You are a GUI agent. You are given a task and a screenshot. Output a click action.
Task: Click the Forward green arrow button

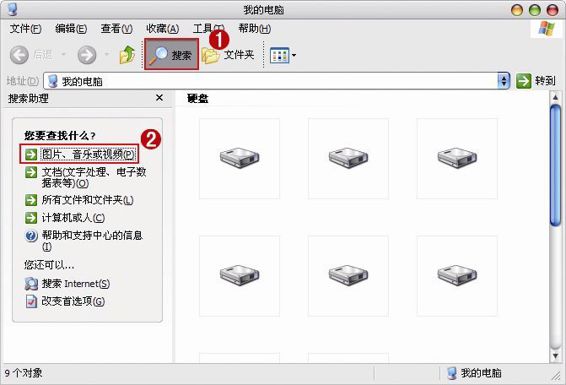click(x=87, y=55)
